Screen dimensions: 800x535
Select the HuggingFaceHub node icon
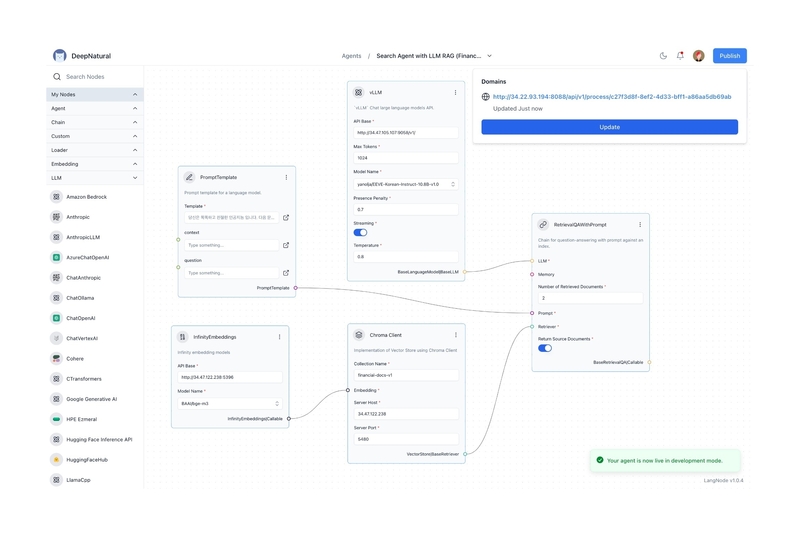[56, 460]
